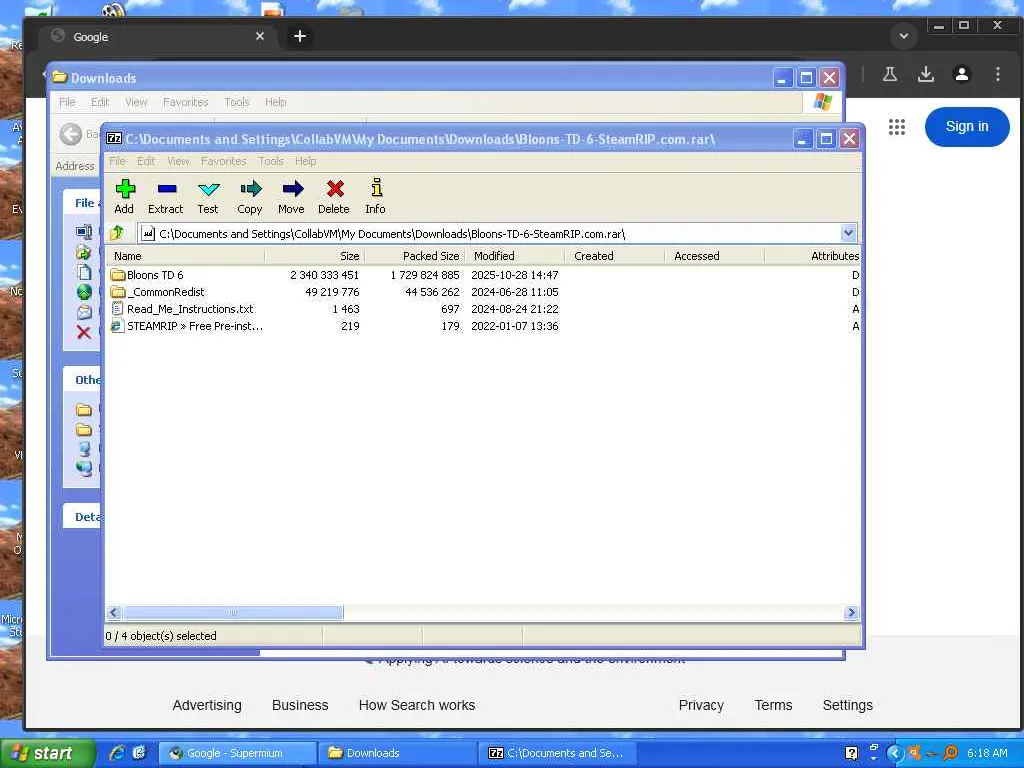Click the scrollbar right arrow in 7-Zip
1024x768 pixels.
pos(851,613)
